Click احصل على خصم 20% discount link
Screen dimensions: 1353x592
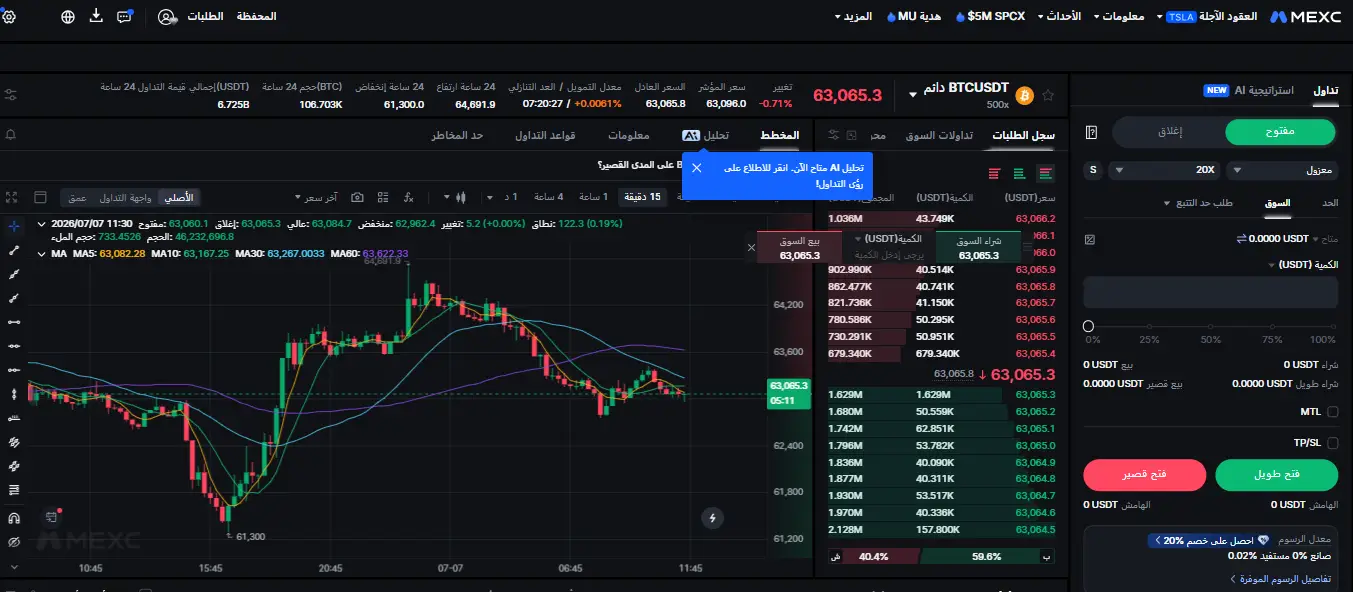1208,541
